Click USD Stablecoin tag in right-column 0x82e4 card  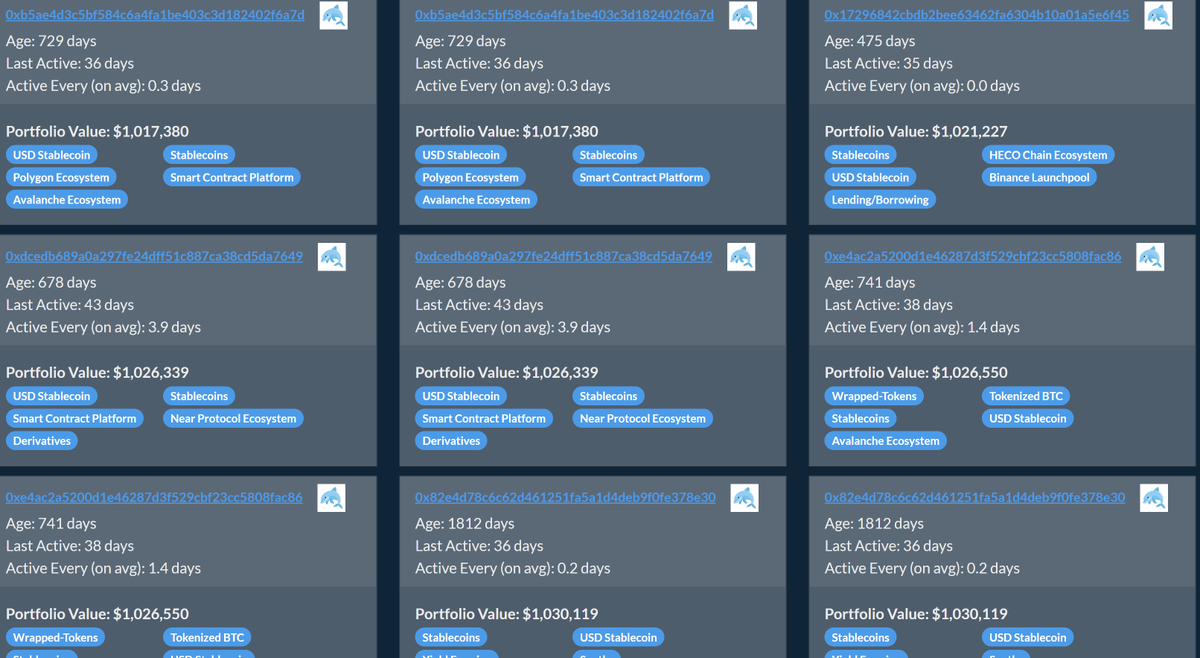(x=1028, y=637)
